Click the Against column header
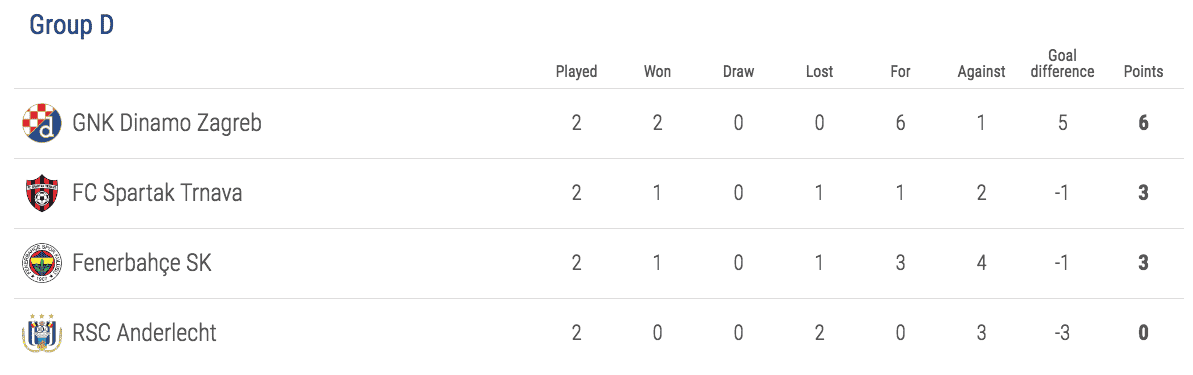 click(981, 72)
